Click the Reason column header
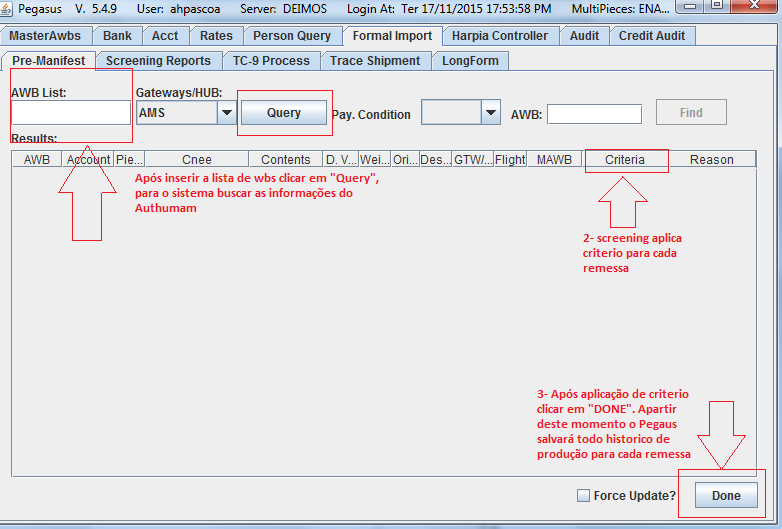This screenshot has height=529, width=782. click(712, 160)
